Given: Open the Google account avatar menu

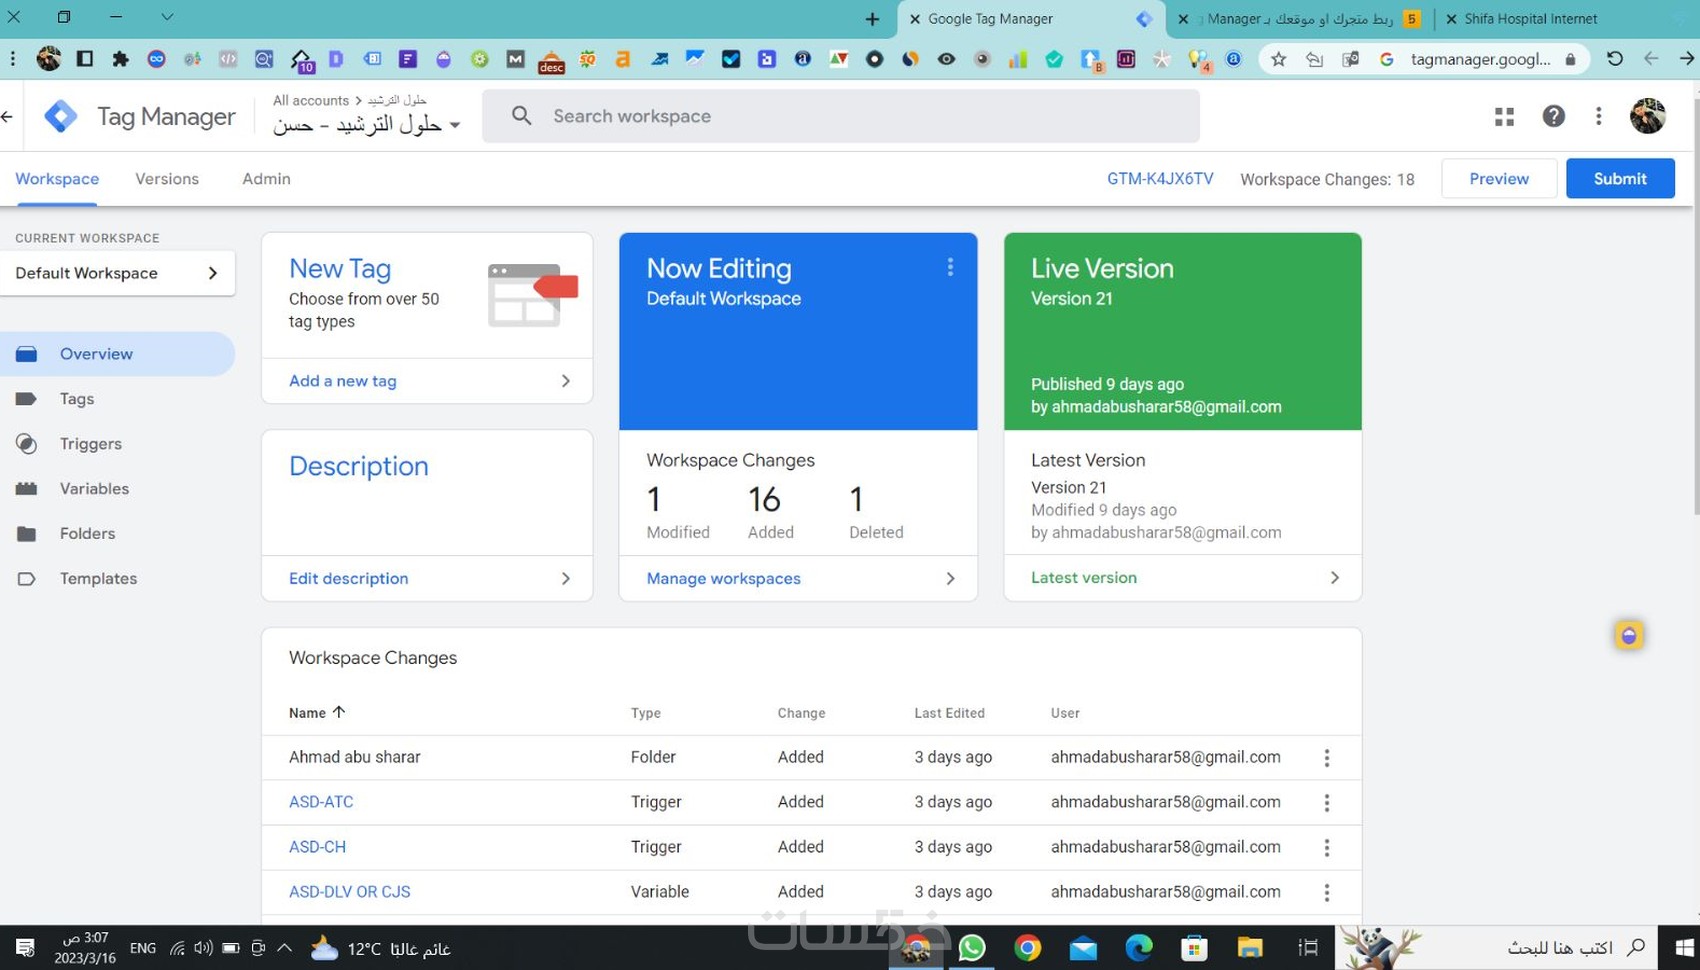Looking at the screenshot, I should [1647, 116].
